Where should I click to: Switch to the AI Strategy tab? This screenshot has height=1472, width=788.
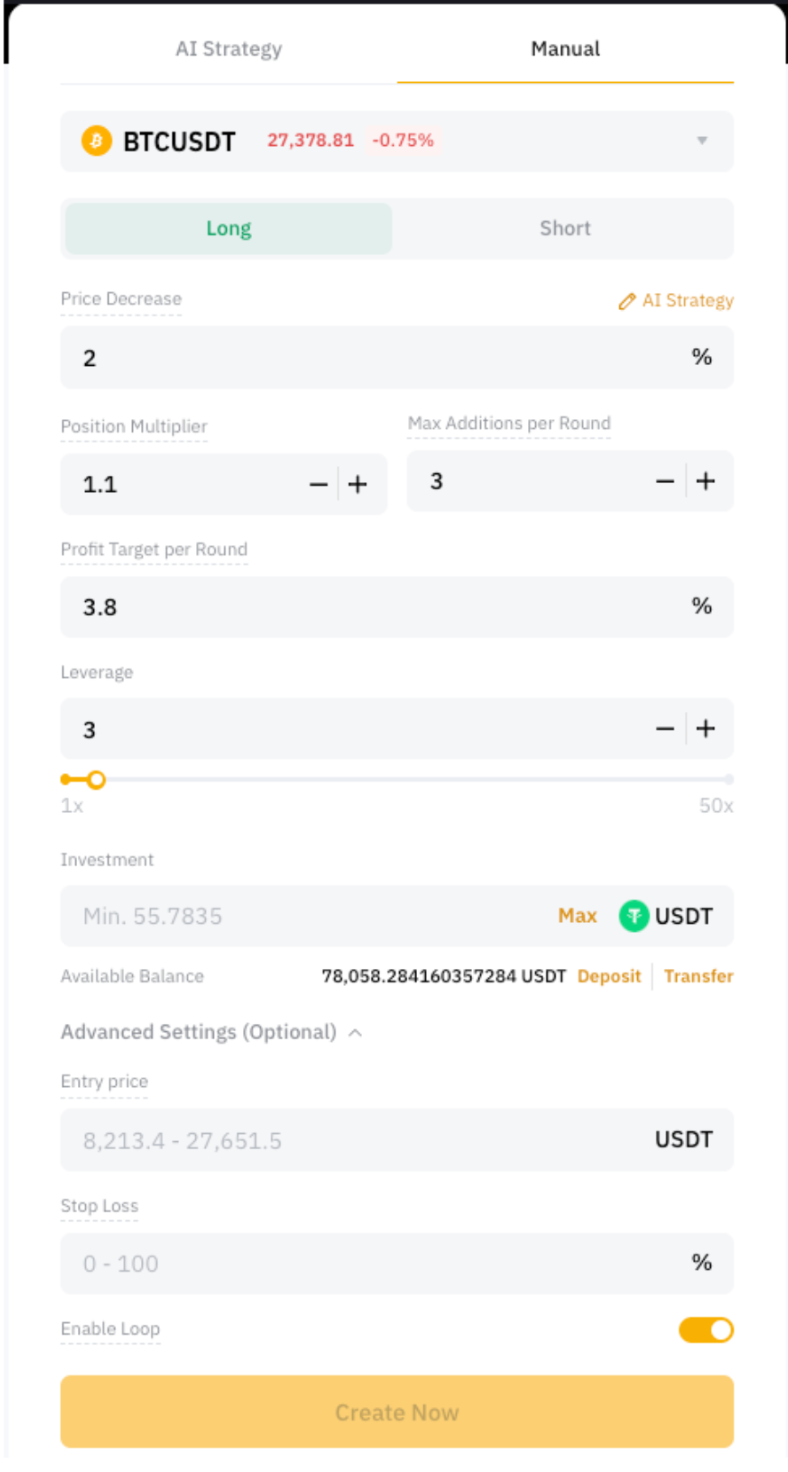point(229,49)
